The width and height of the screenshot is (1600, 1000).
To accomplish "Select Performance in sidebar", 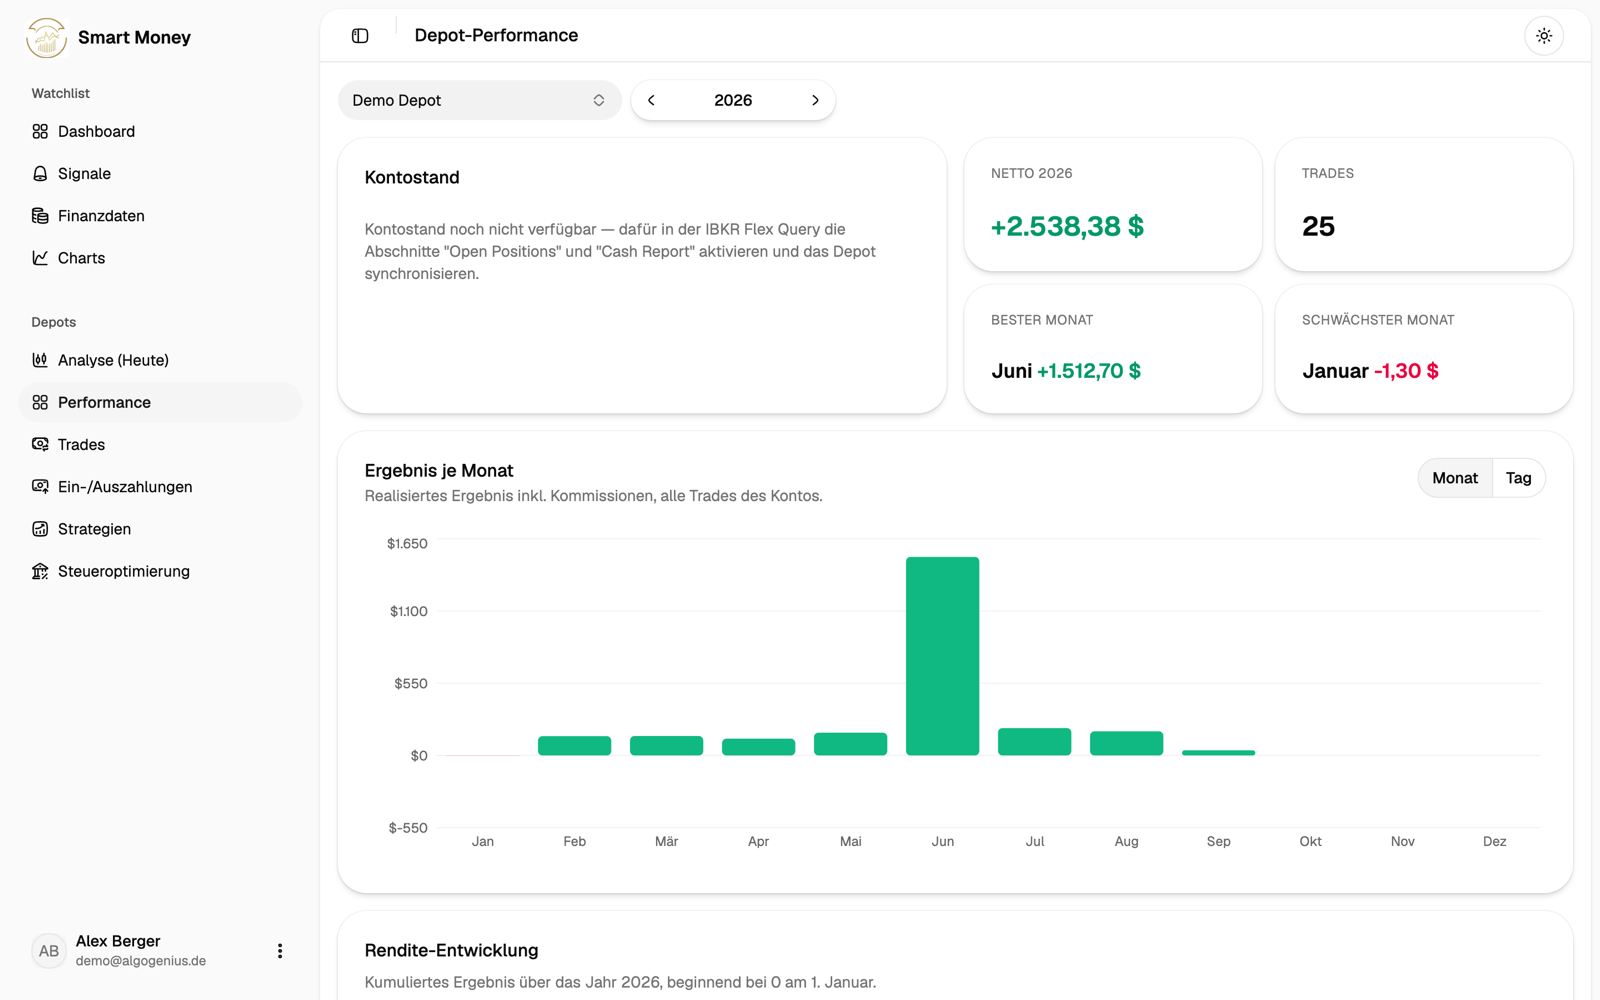I will tap(160, 402).
